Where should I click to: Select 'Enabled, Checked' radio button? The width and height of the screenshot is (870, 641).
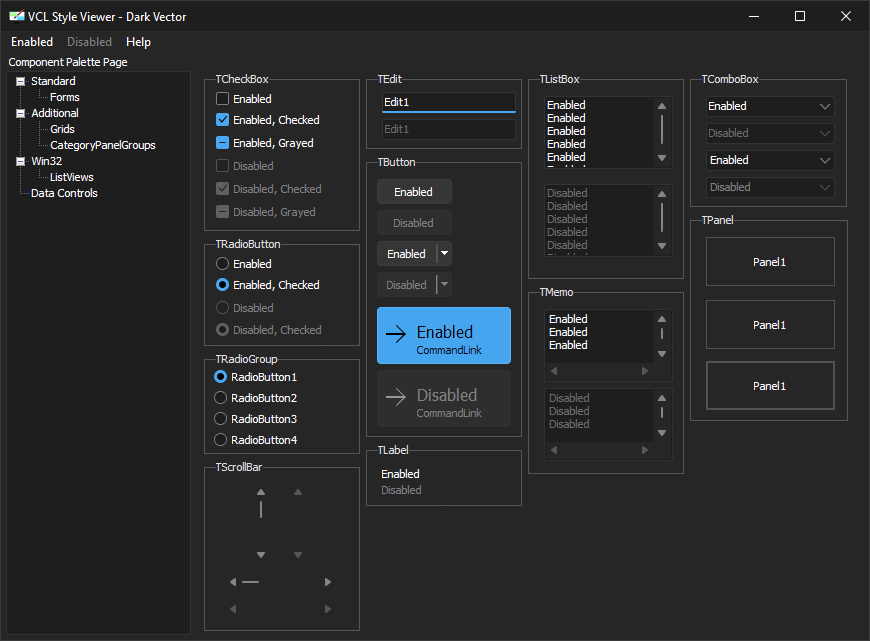pos(222,285)
